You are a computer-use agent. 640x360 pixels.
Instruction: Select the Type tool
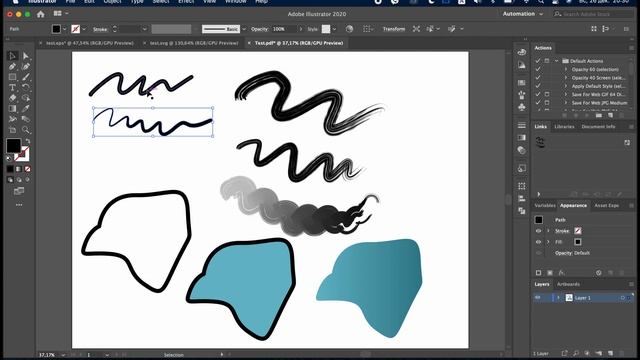click(13, 87)
